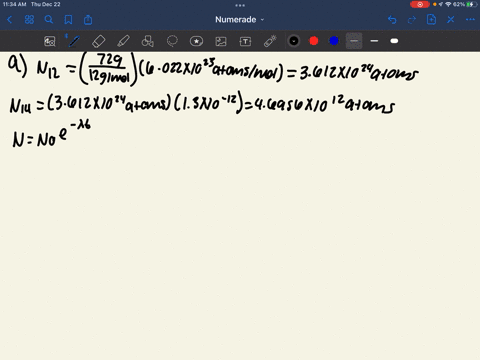Image resolution: width=480 pixels, height=360 pixels.
Task: Open the thumbnail grid view
Action: pyautogui.click(x=29, y=20)
